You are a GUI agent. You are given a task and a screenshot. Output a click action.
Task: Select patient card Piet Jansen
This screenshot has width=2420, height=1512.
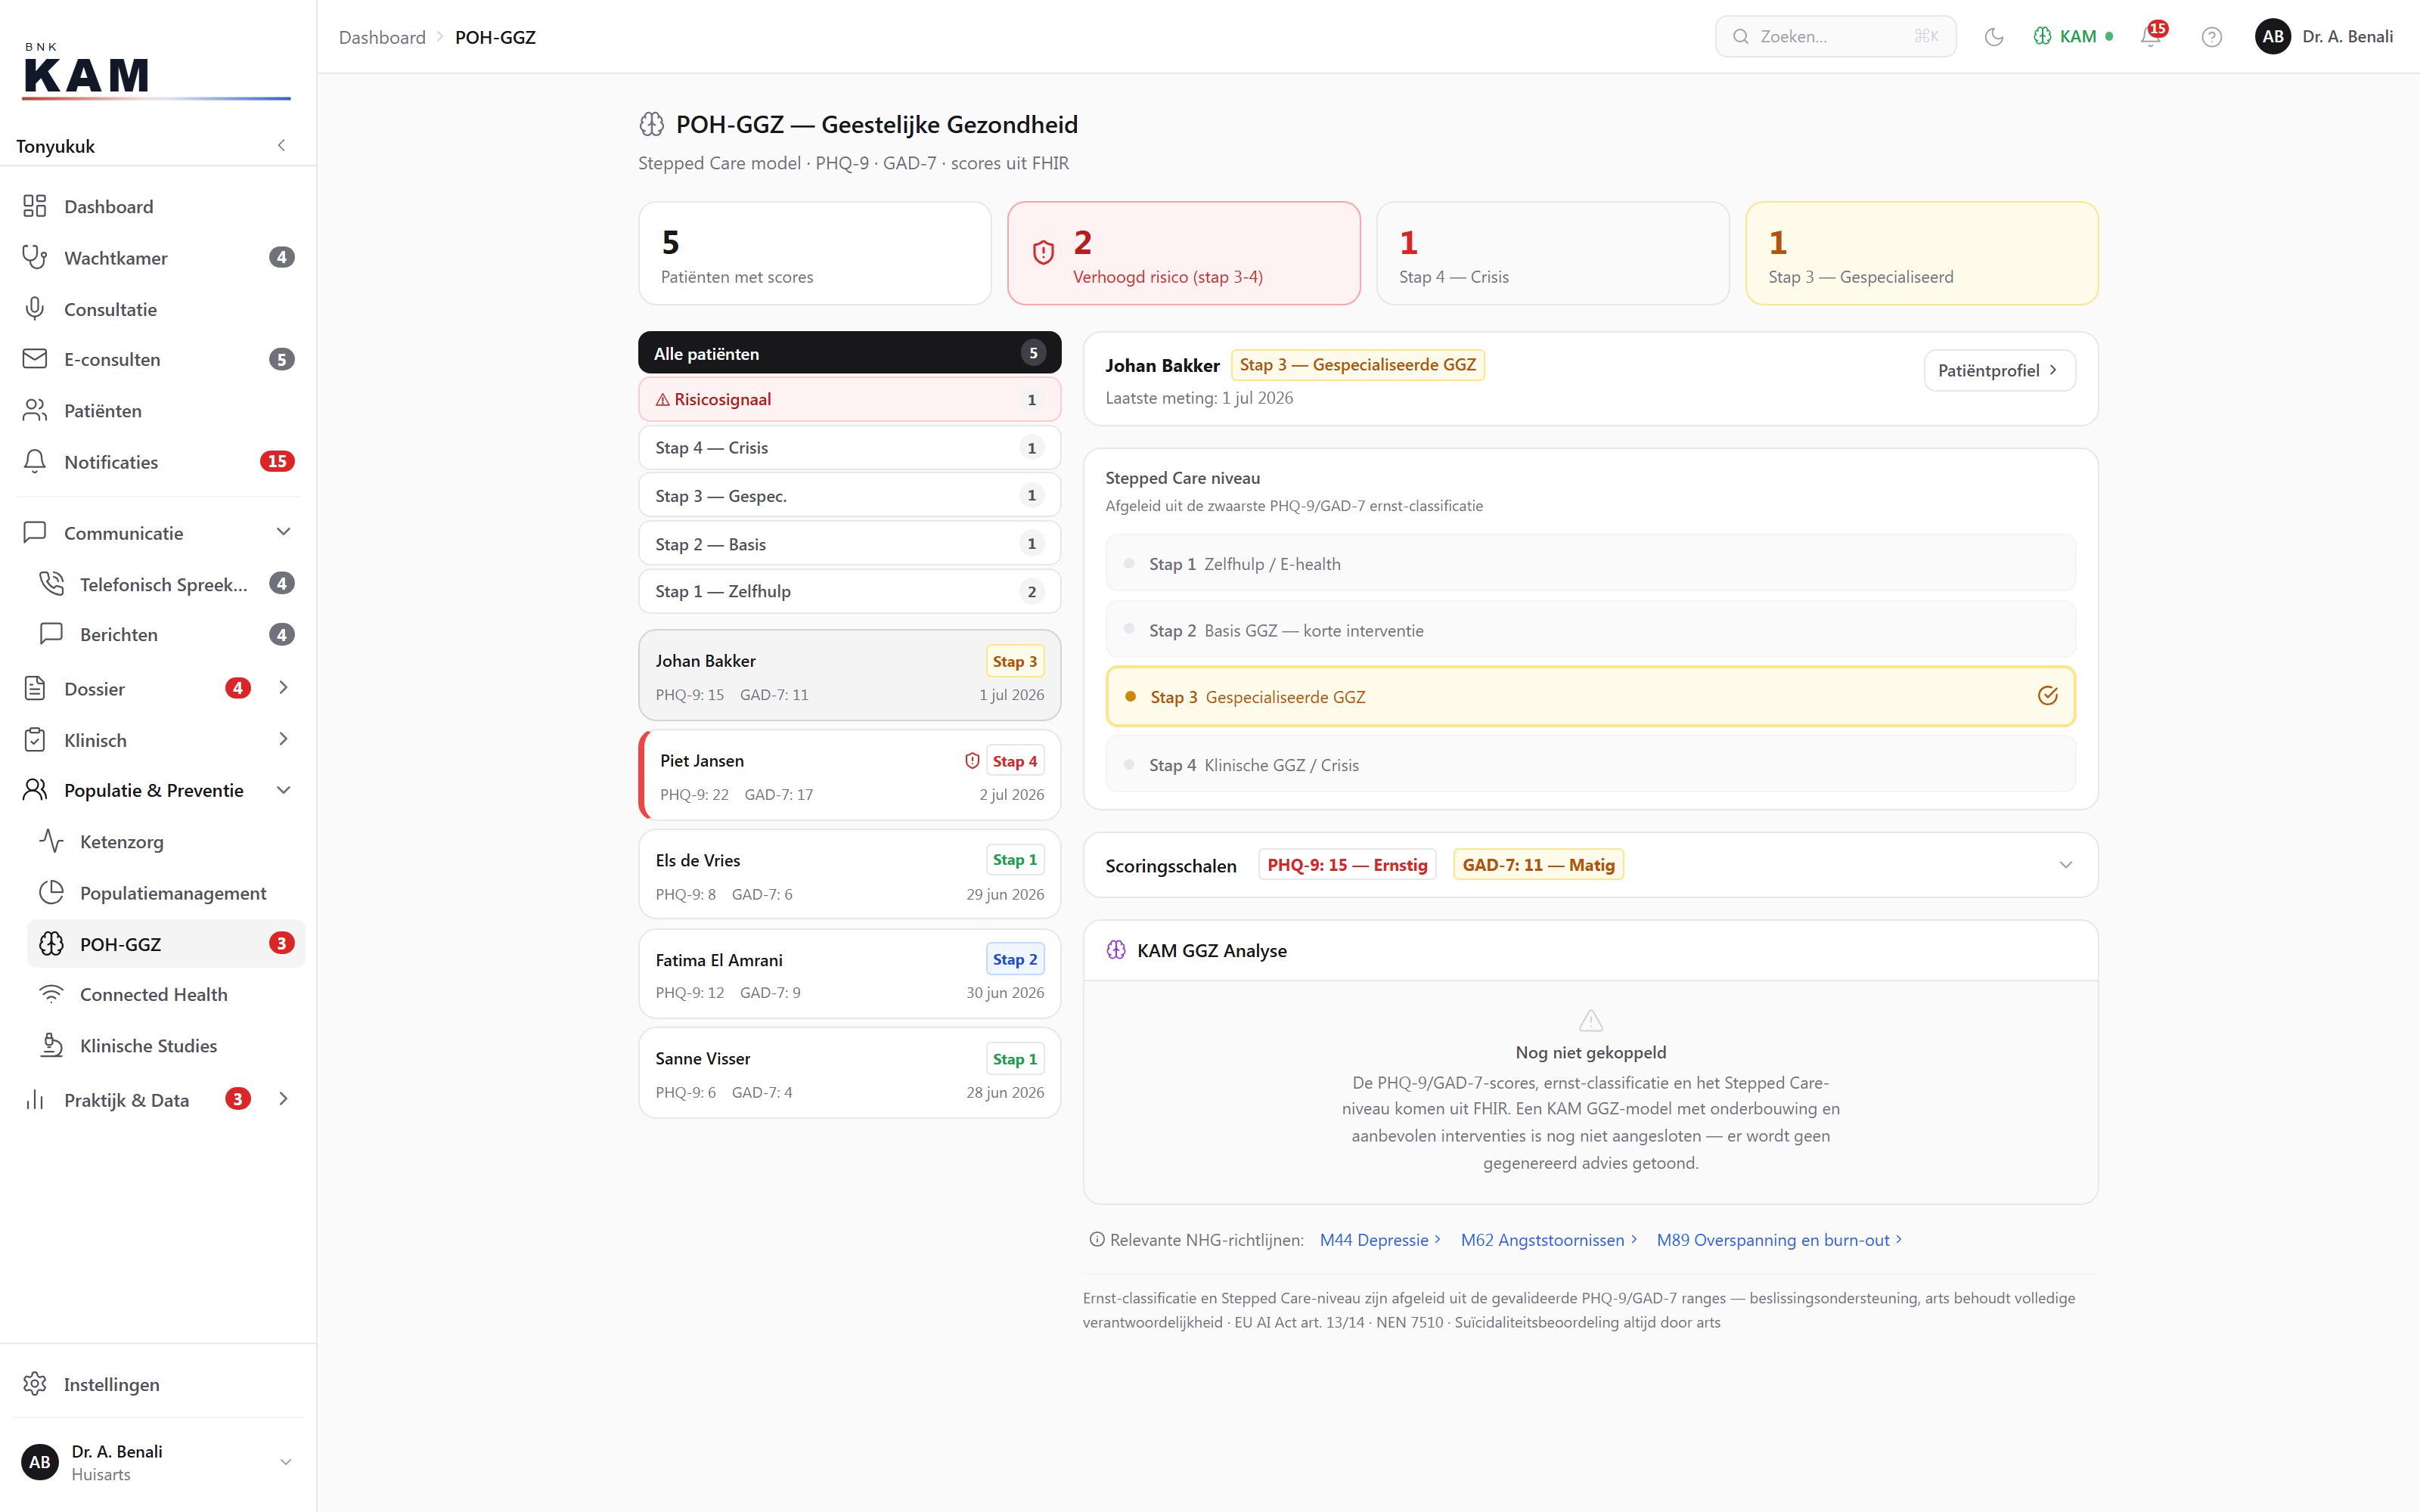(849, 775)
